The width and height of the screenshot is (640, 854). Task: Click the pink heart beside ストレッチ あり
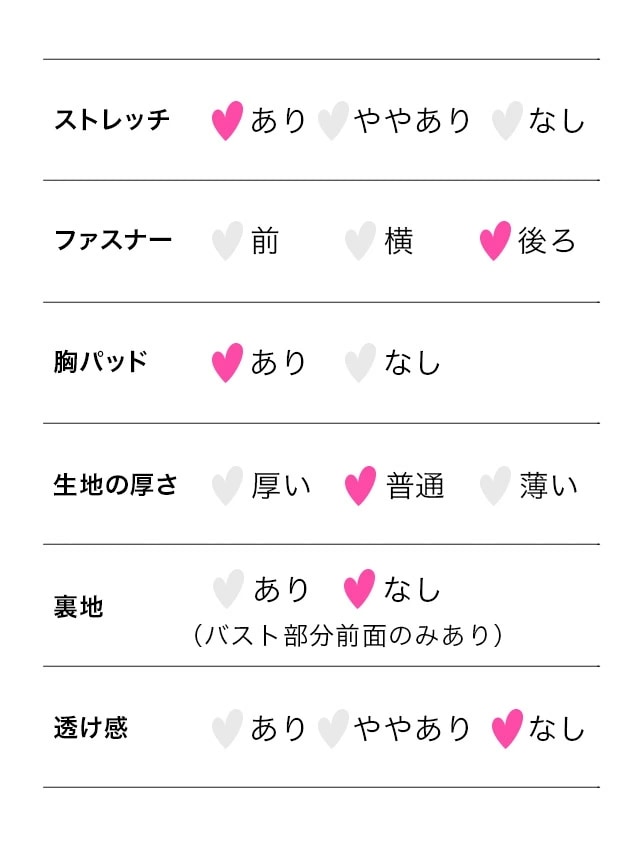pos(227,120)
